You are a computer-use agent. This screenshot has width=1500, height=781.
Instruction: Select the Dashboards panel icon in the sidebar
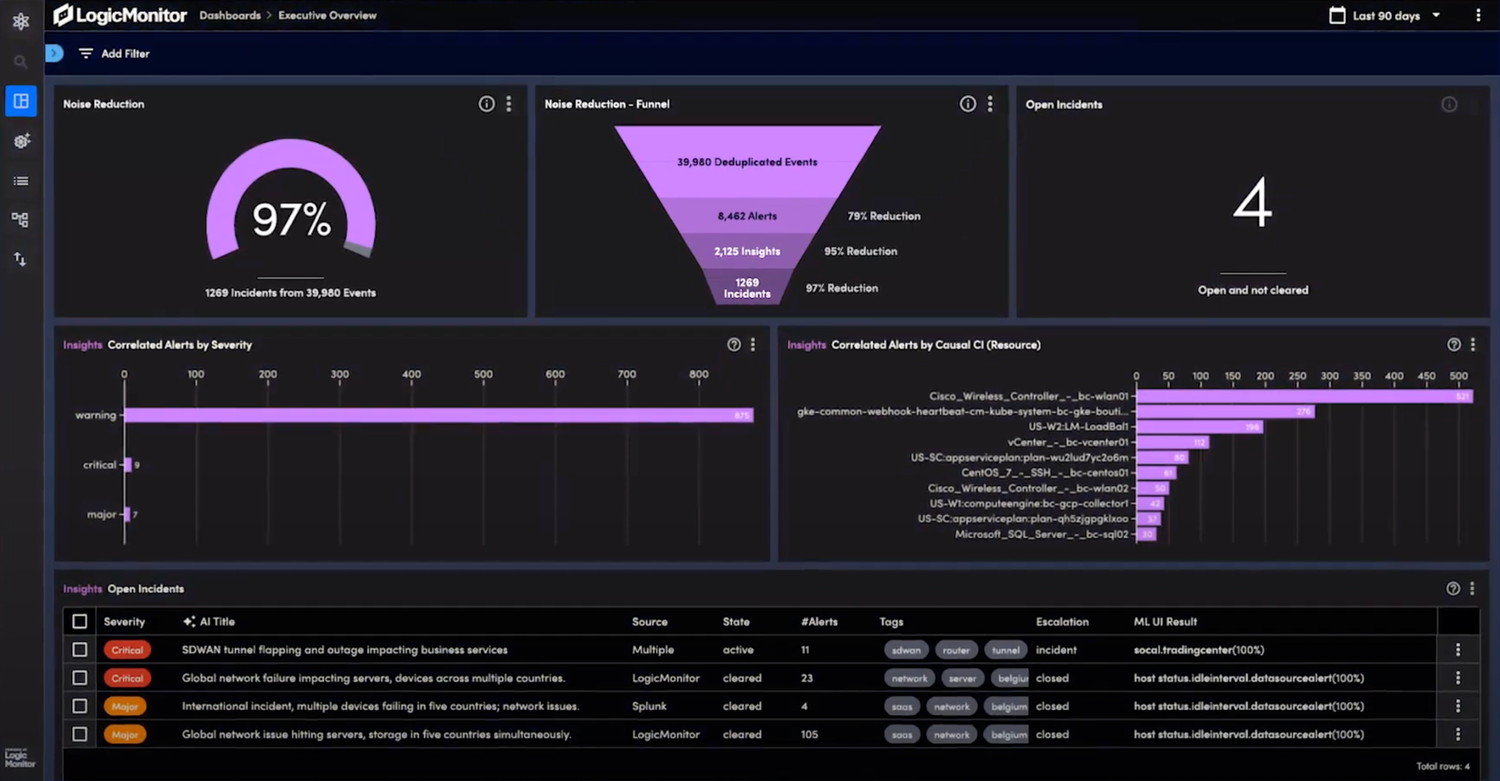[x=20, y=100]
